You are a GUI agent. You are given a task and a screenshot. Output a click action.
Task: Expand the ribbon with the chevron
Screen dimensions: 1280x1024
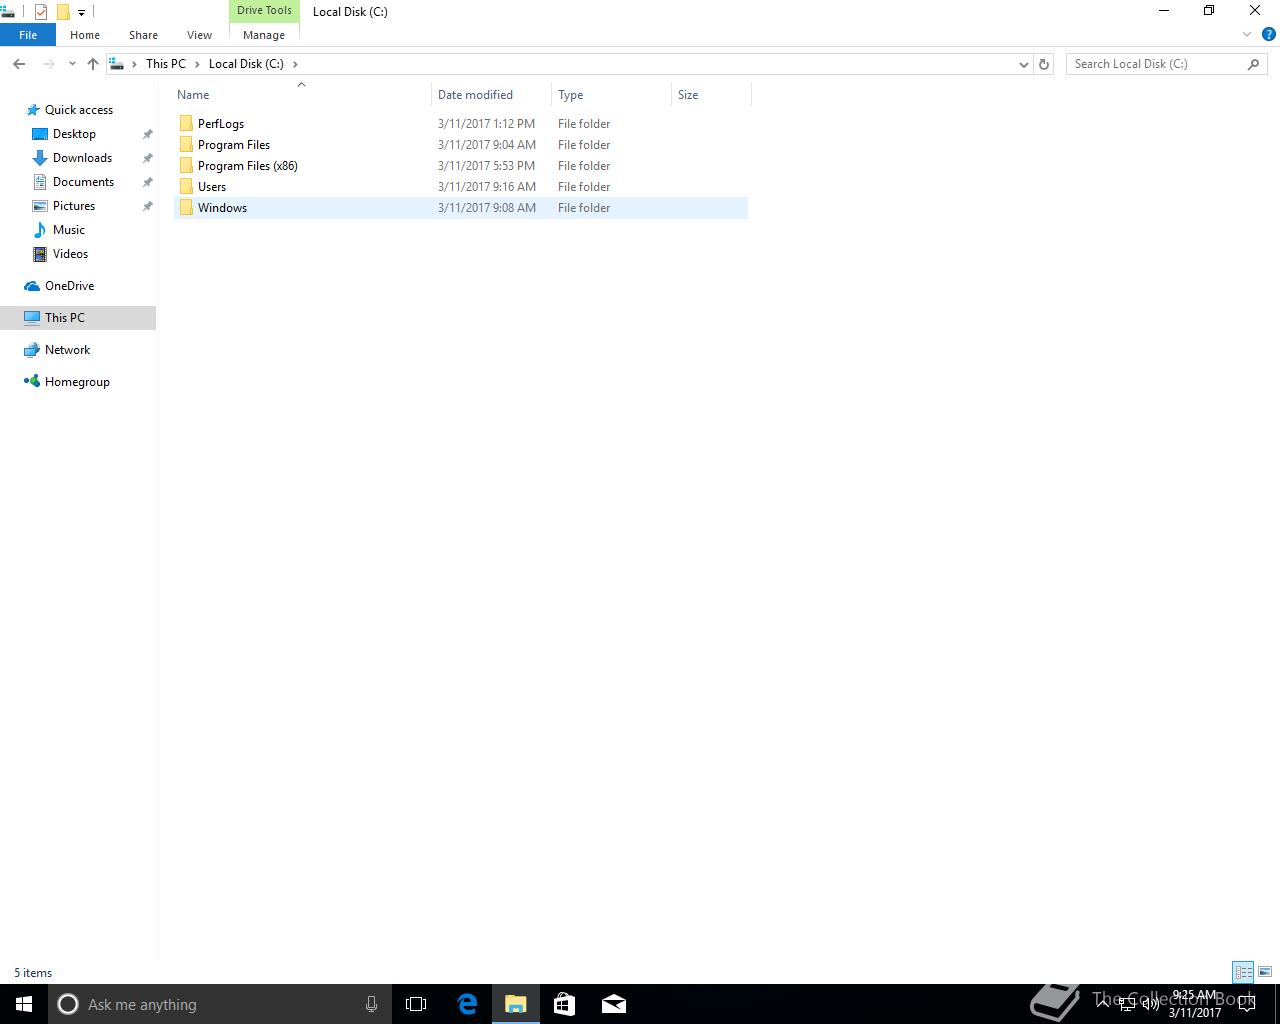coord(1247,34)
